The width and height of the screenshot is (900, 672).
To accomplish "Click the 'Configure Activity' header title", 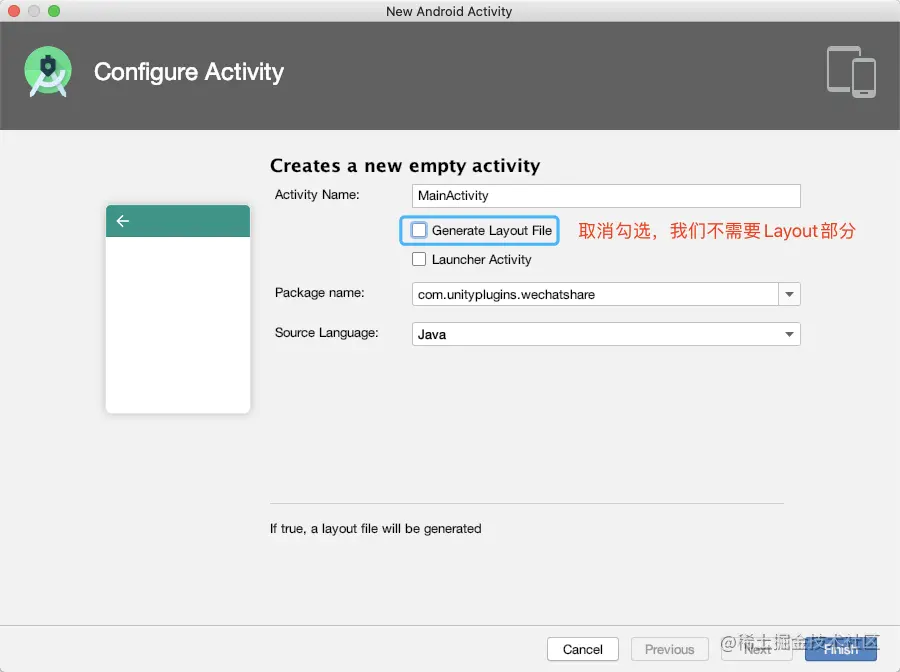I will point(189,72).
